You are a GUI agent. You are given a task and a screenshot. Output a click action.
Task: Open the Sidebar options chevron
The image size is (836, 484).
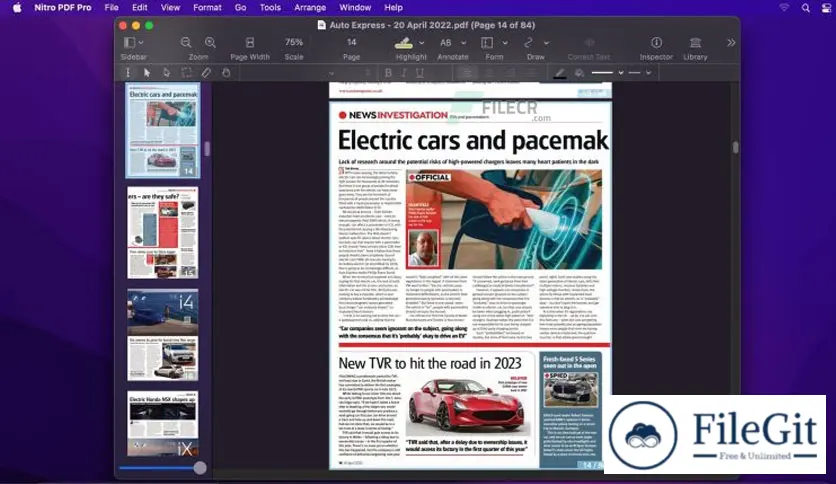coord(141,42)
